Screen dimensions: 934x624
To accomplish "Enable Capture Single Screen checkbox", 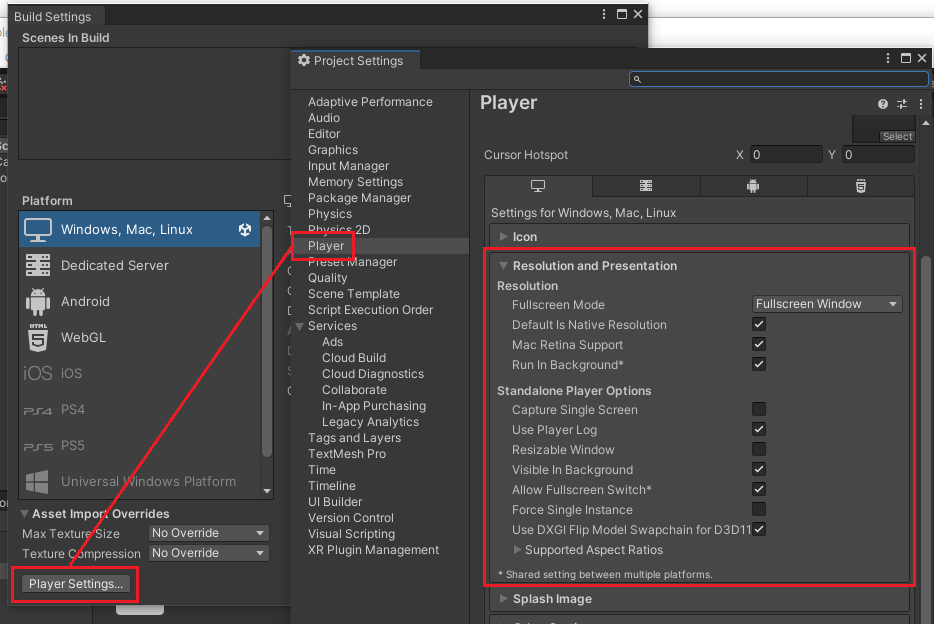I will [759, 409].
